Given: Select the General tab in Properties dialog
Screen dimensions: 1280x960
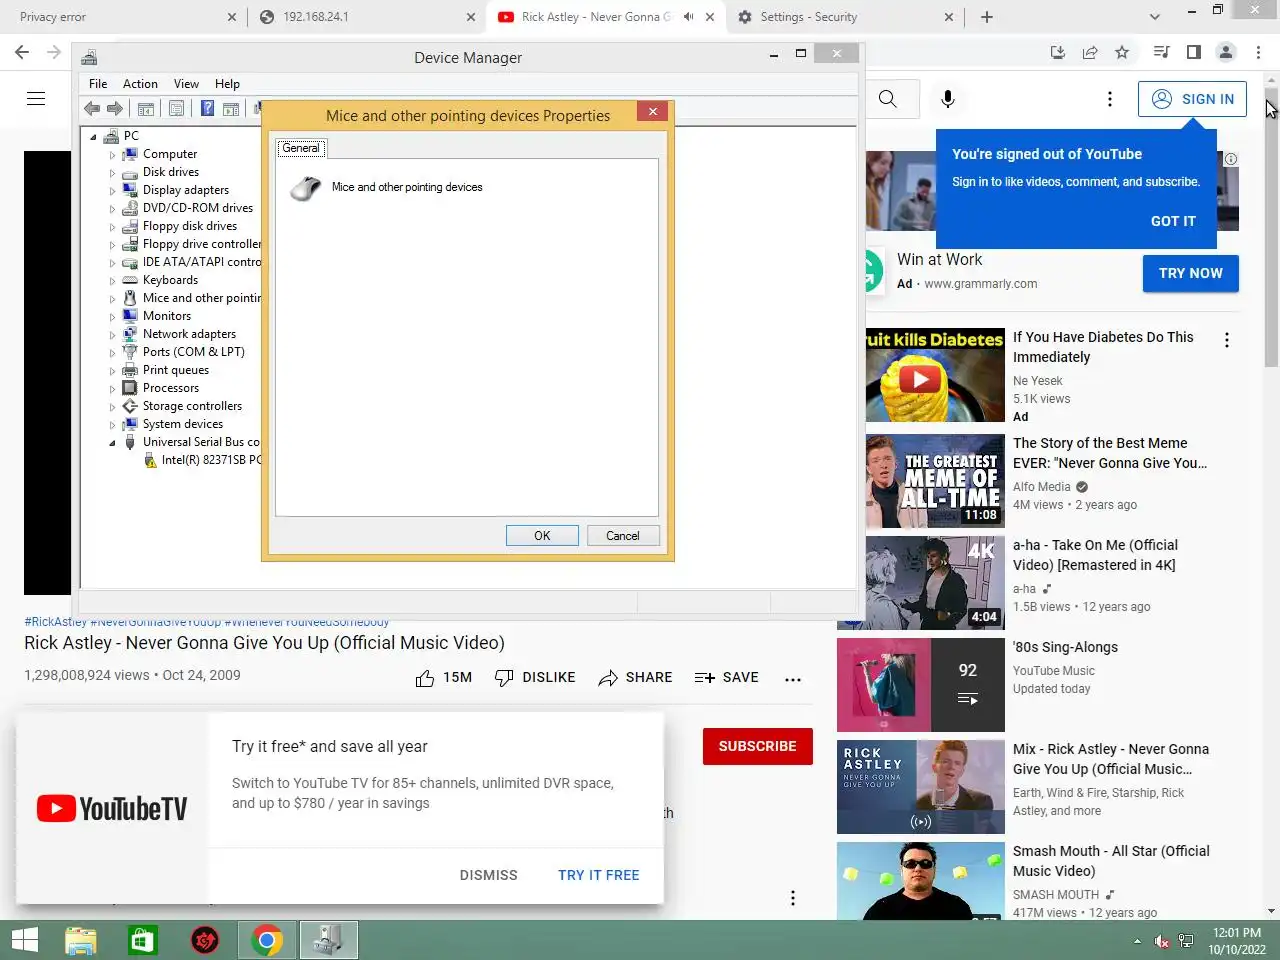Looking at the screenshot, I should (x=301, y=148).
